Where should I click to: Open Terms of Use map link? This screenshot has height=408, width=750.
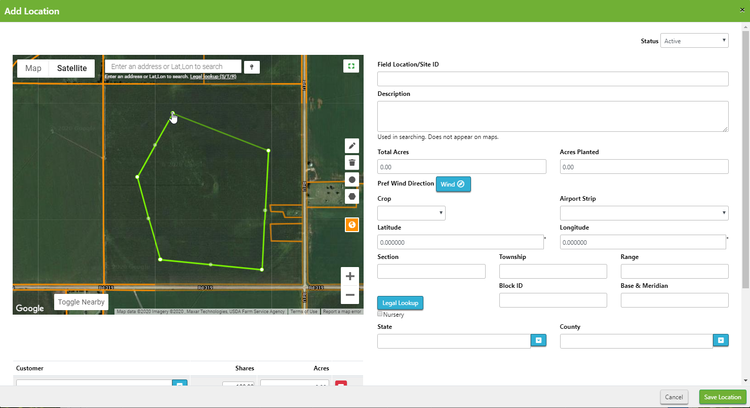click(304, 311)
